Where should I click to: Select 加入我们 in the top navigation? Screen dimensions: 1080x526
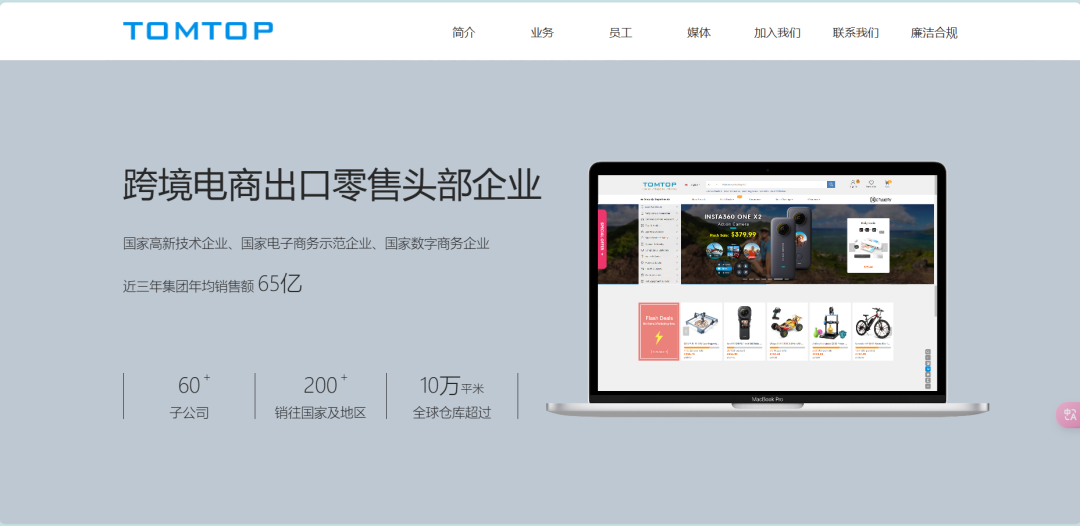coord(777,32)
